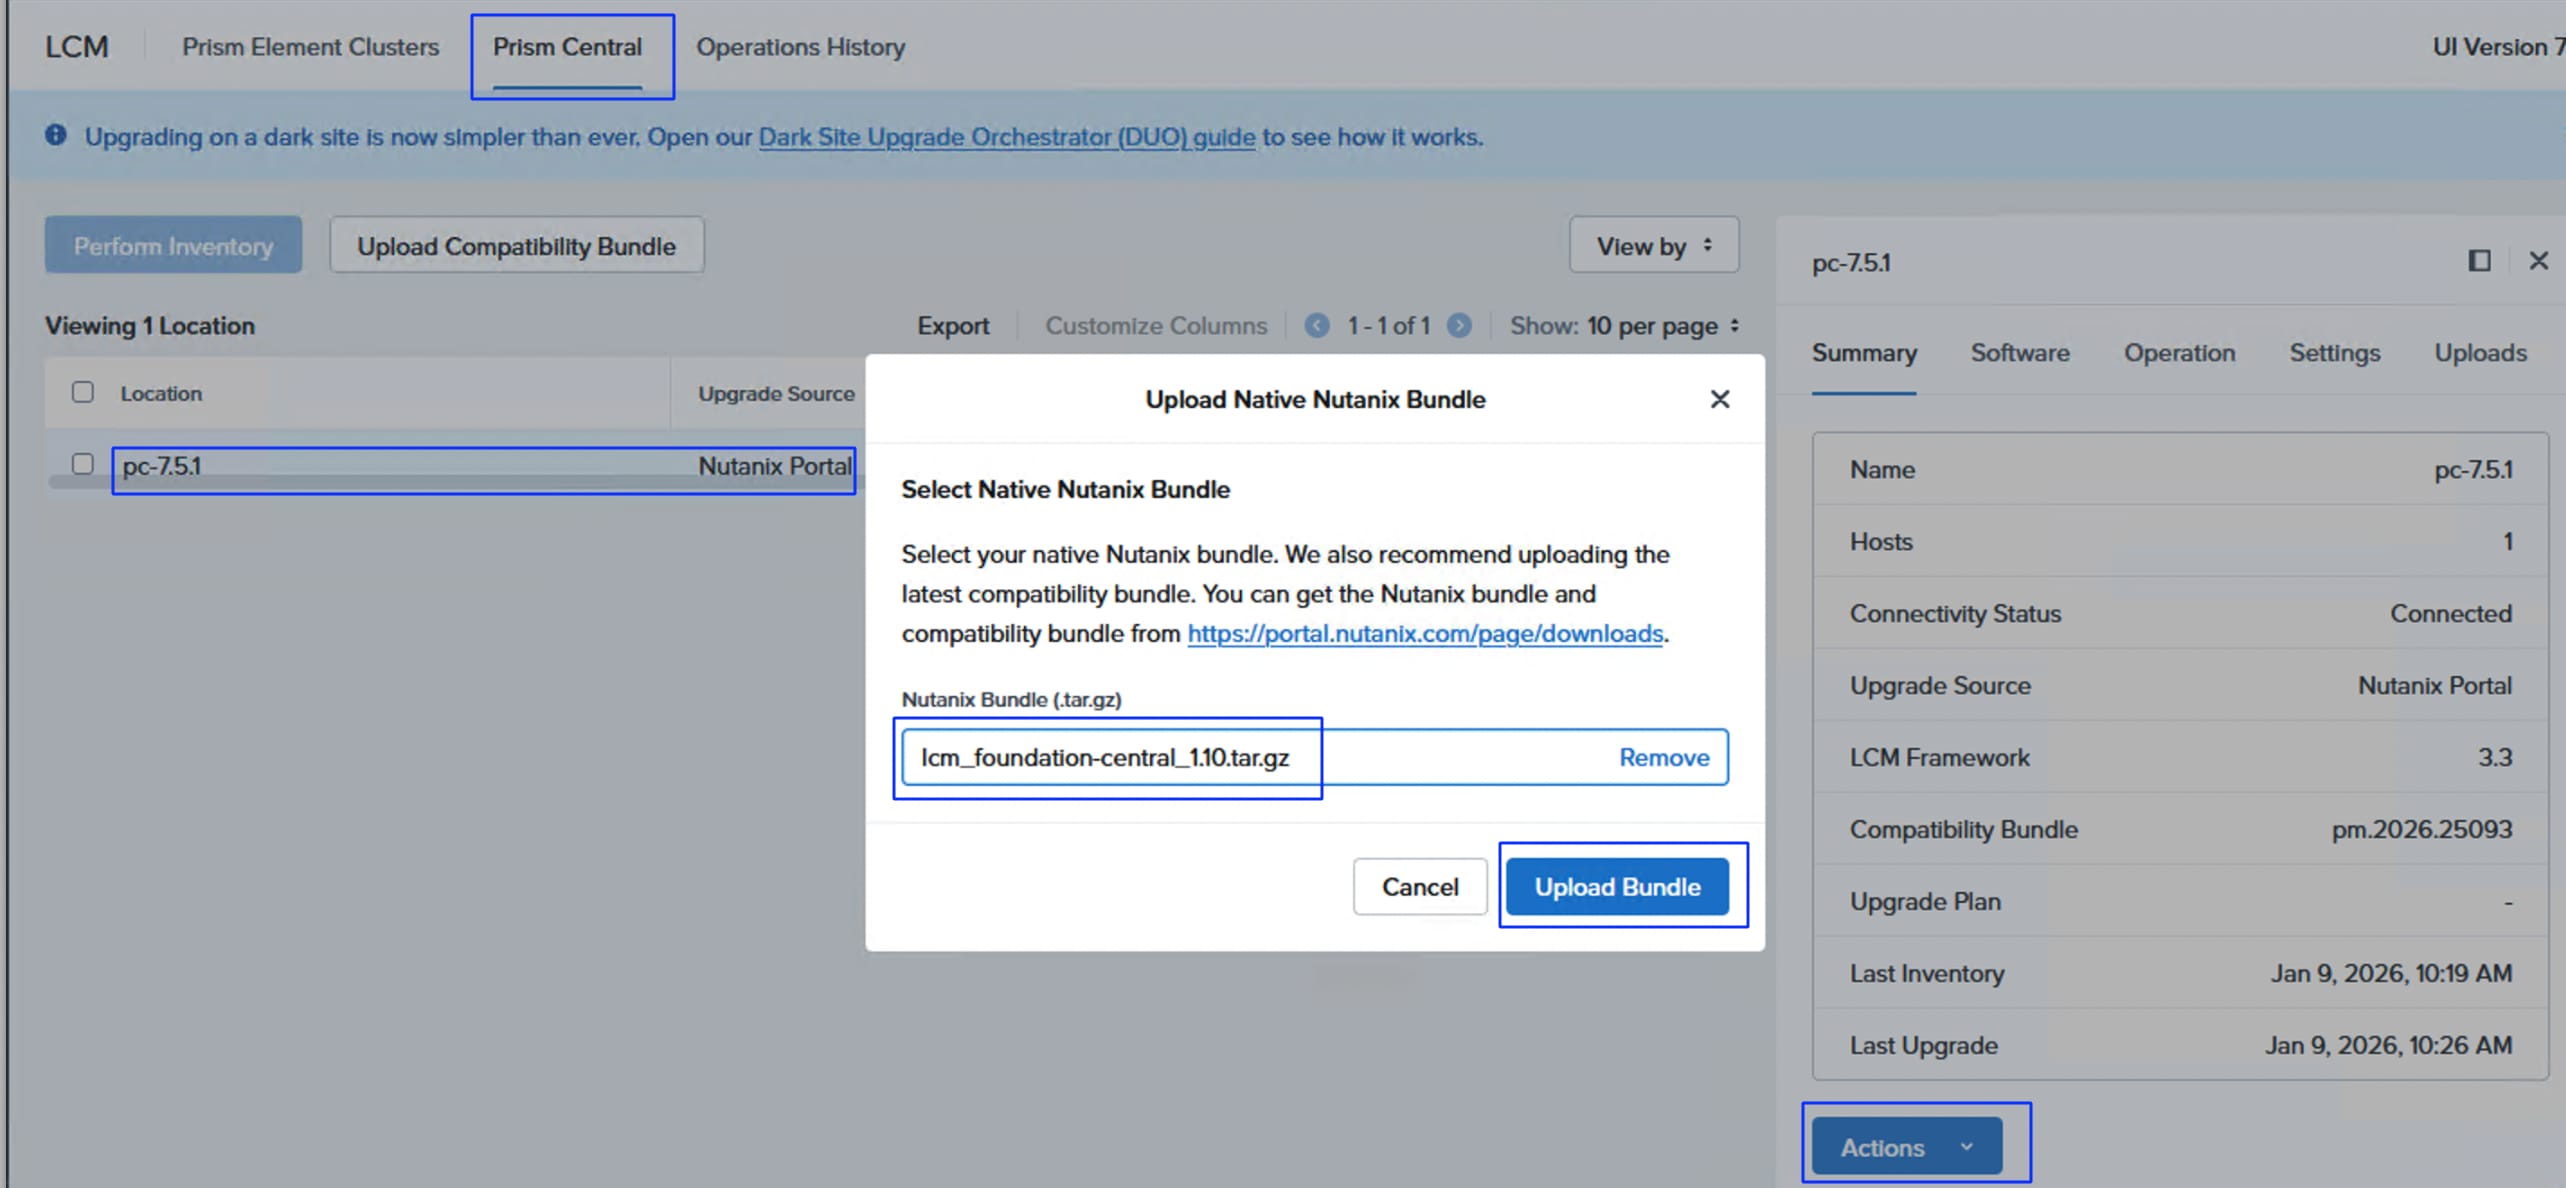Viewport: 2566px width, 1188px height.
Task: Close the pc-7.5.1 side panel
Action: pyautogui.click(x=2537, y=261)
